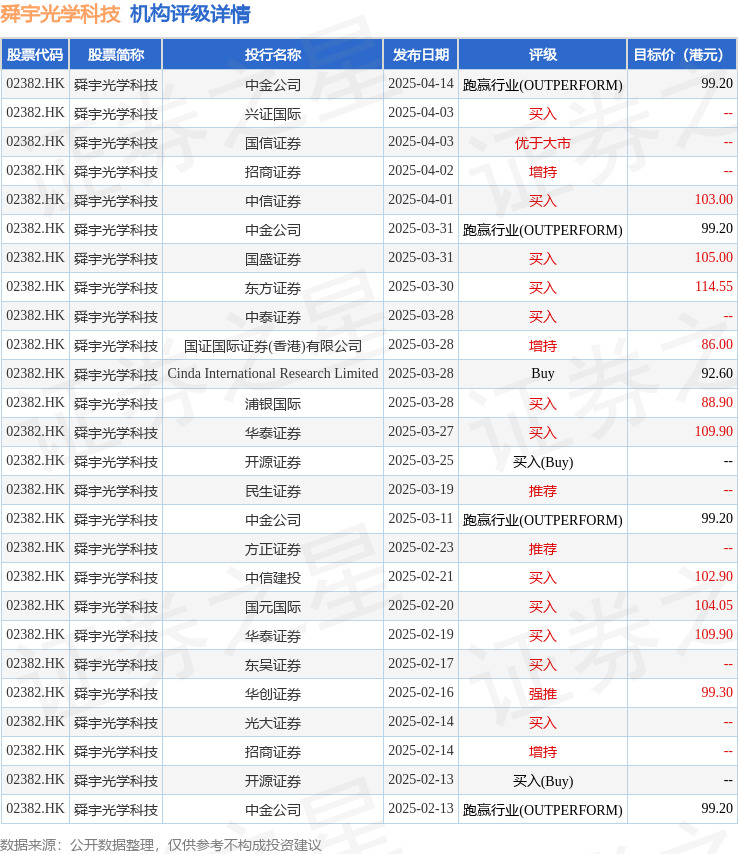The height and width of the screenshot is (854, 738).
Task: Select the 东方证券 bank name cell
Action: (x=273, y=288)
